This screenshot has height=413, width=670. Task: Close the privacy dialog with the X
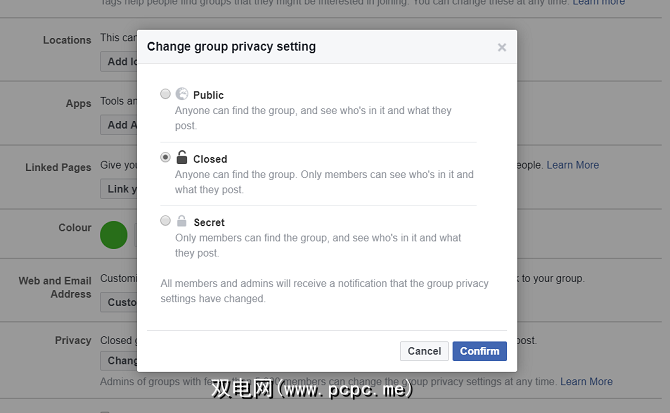point(501,47)
